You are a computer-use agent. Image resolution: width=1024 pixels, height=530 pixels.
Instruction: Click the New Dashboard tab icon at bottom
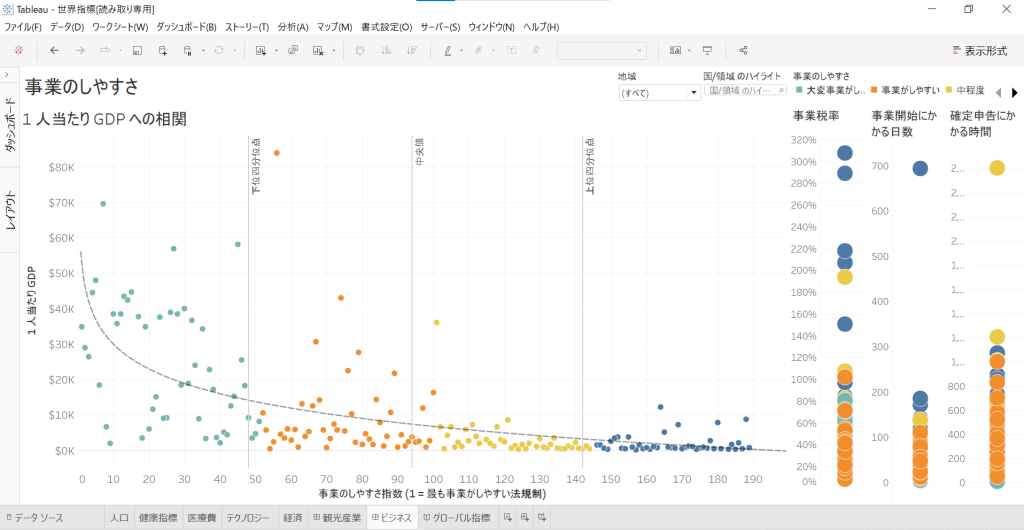pyautogui.click(x=524, y=518)
